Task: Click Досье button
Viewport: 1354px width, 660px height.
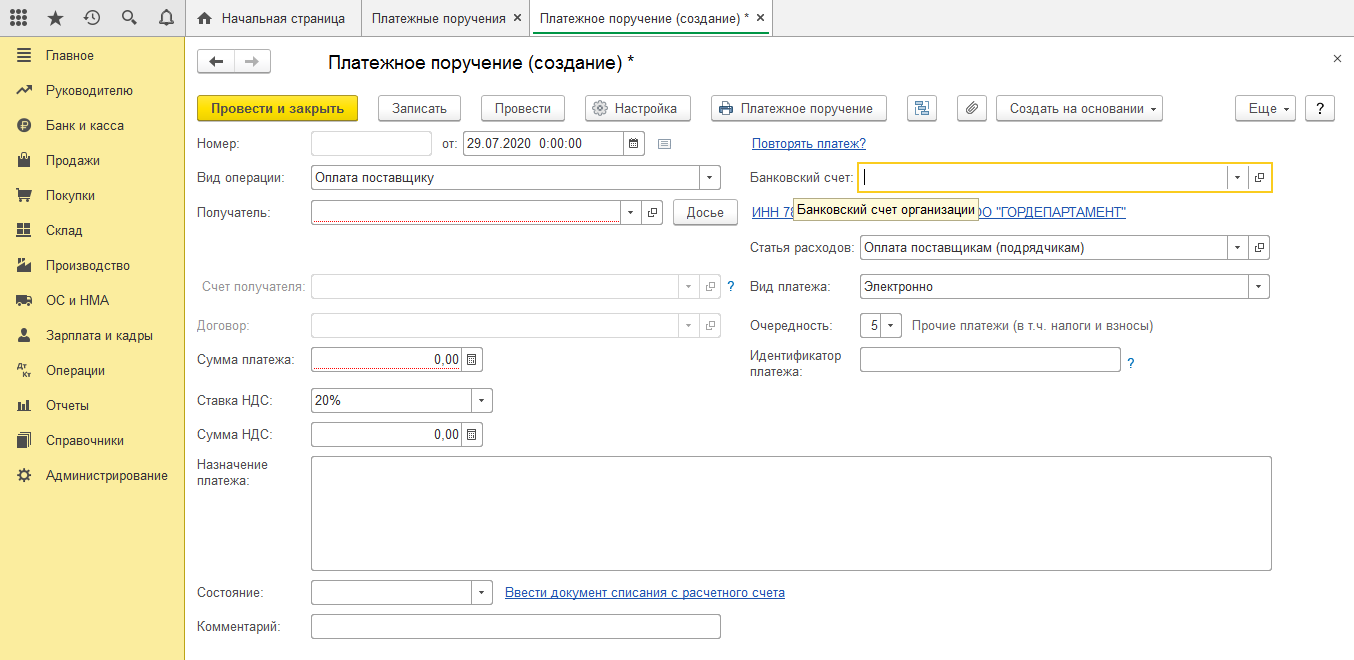Action: tap(705, 212)
